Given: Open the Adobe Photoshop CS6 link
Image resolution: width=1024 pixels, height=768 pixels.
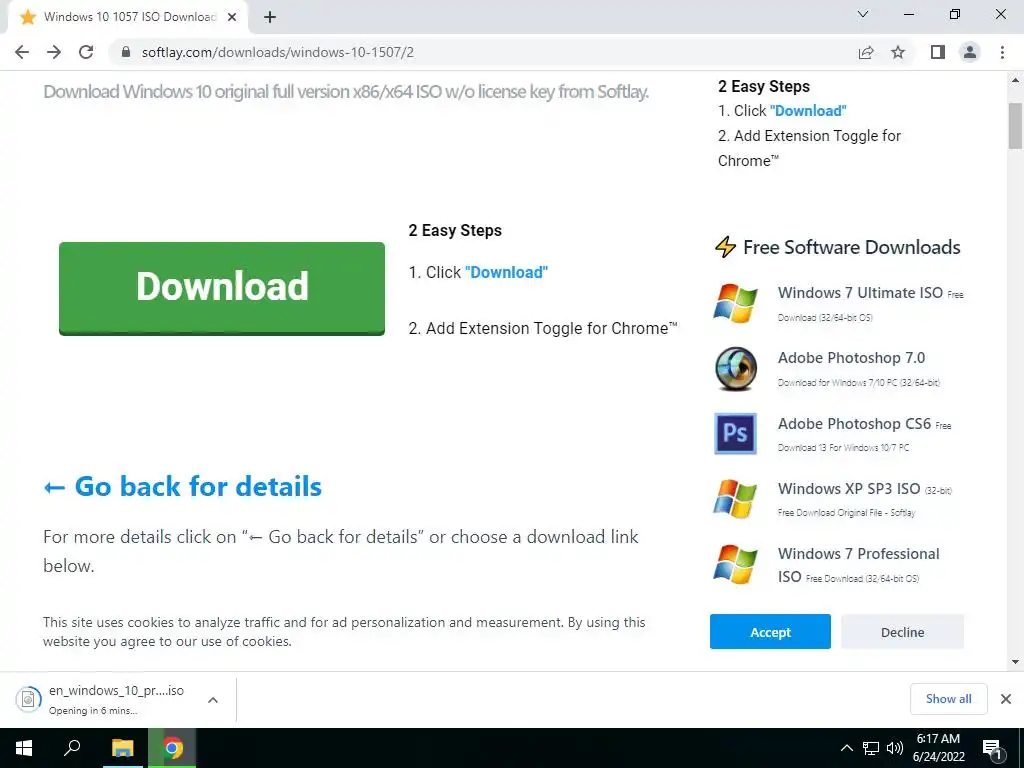Looking at the screenshot, I should tap(854, 424).
